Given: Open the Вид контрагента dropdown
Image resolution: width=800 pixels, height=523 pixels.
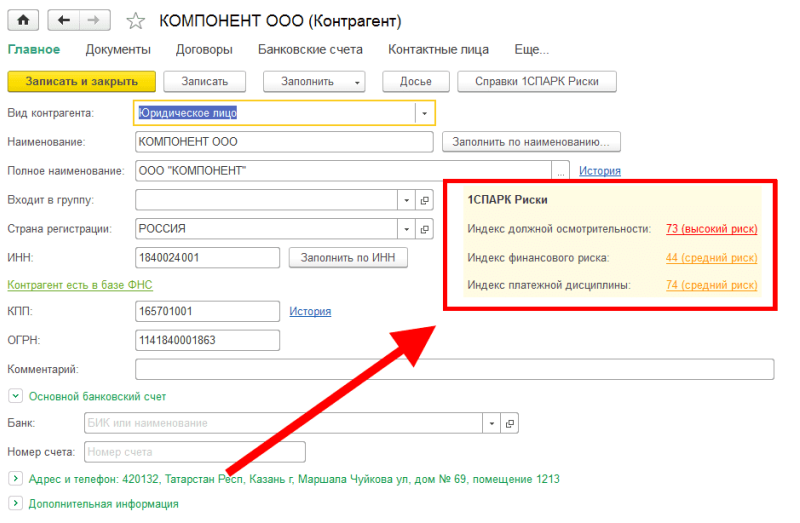Looking at the screenshot, I should 424,113.
